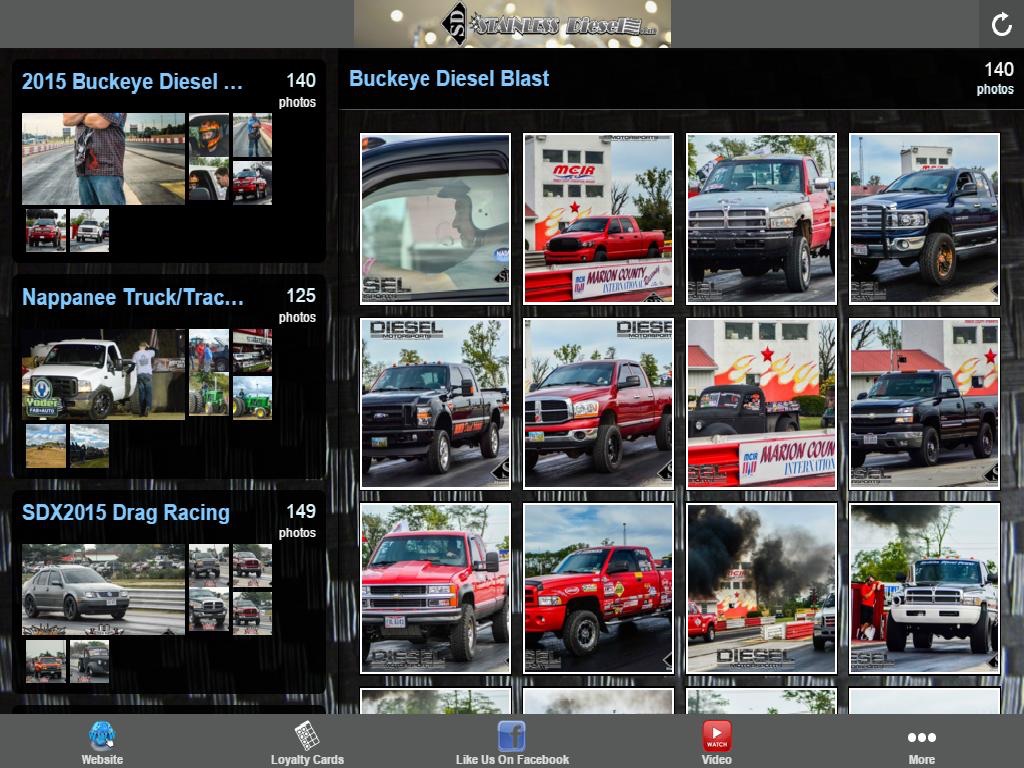
Task: Open the Nappanee Truck/Trac album title
Action: [x=133, y=297]
